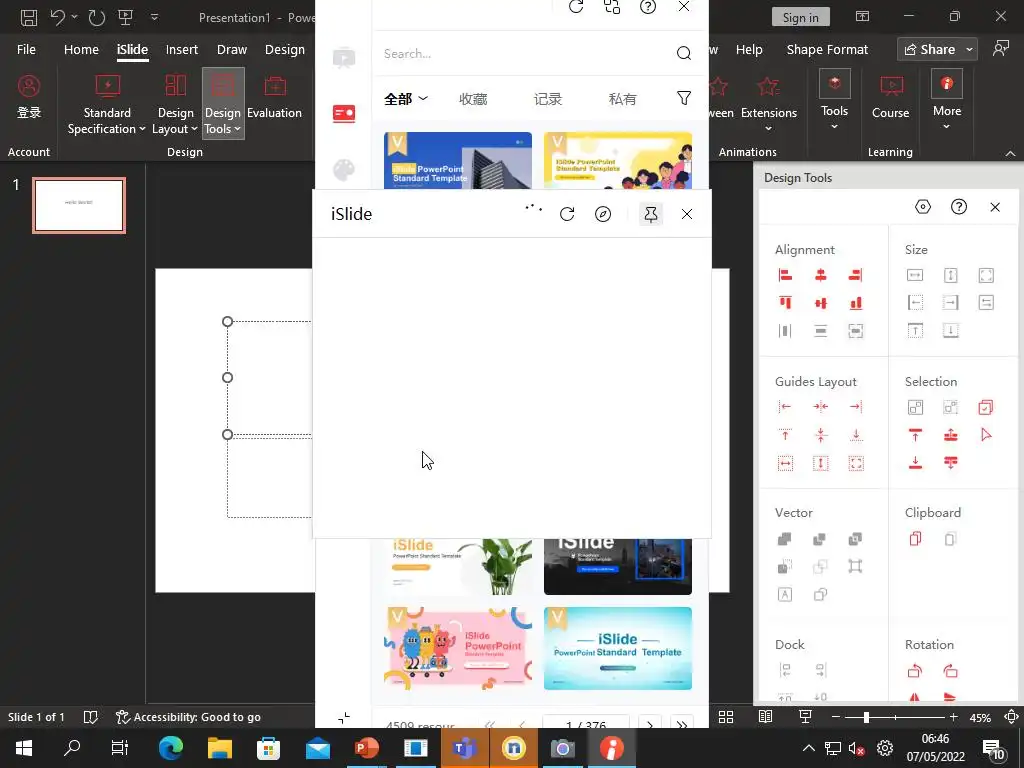The width and height of the screenshot is (1024, 768).
Task: Click the stacked checkbox icon in Selection
Action: 985,408
